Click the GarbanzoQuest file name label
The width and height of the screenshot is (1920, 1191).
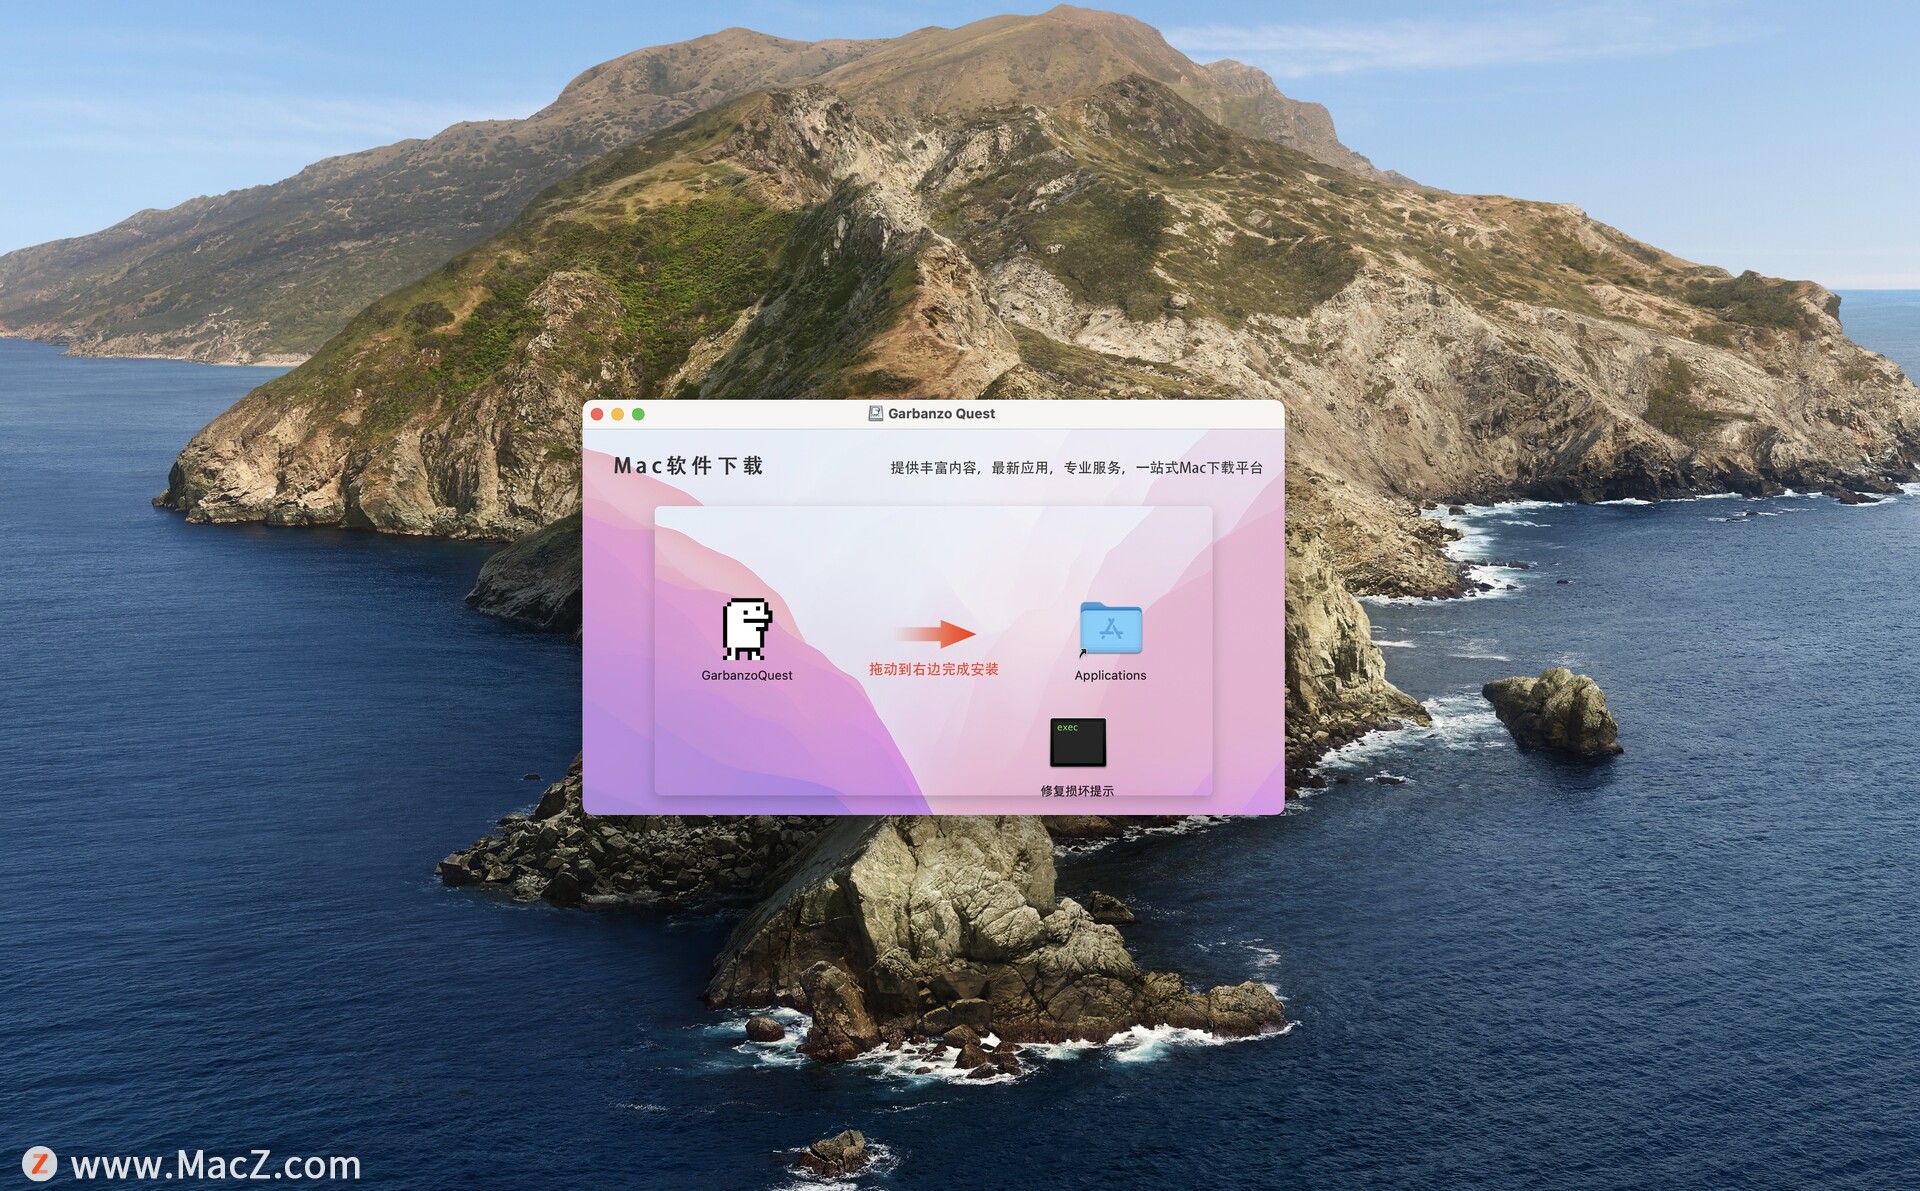pyautogui.click(x=746, y=676)
